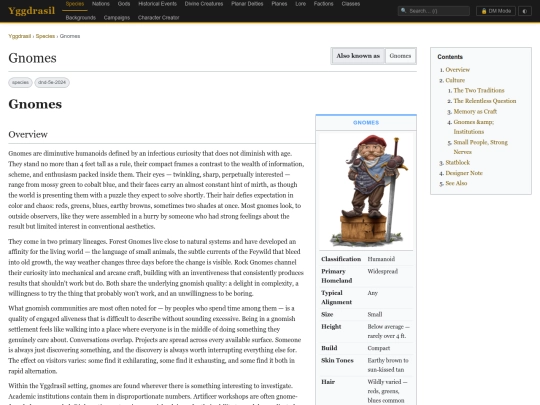This screenshot has height=405, width=540.
Task: Open the Species nav tab
Action: (x=75, y=4)
